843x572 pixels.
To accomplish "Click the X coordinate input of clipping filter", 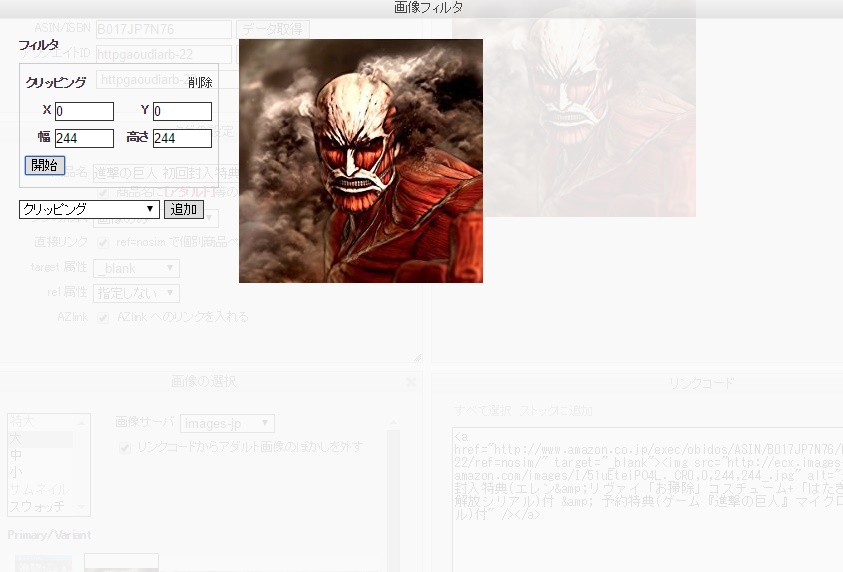I will 84,111.
